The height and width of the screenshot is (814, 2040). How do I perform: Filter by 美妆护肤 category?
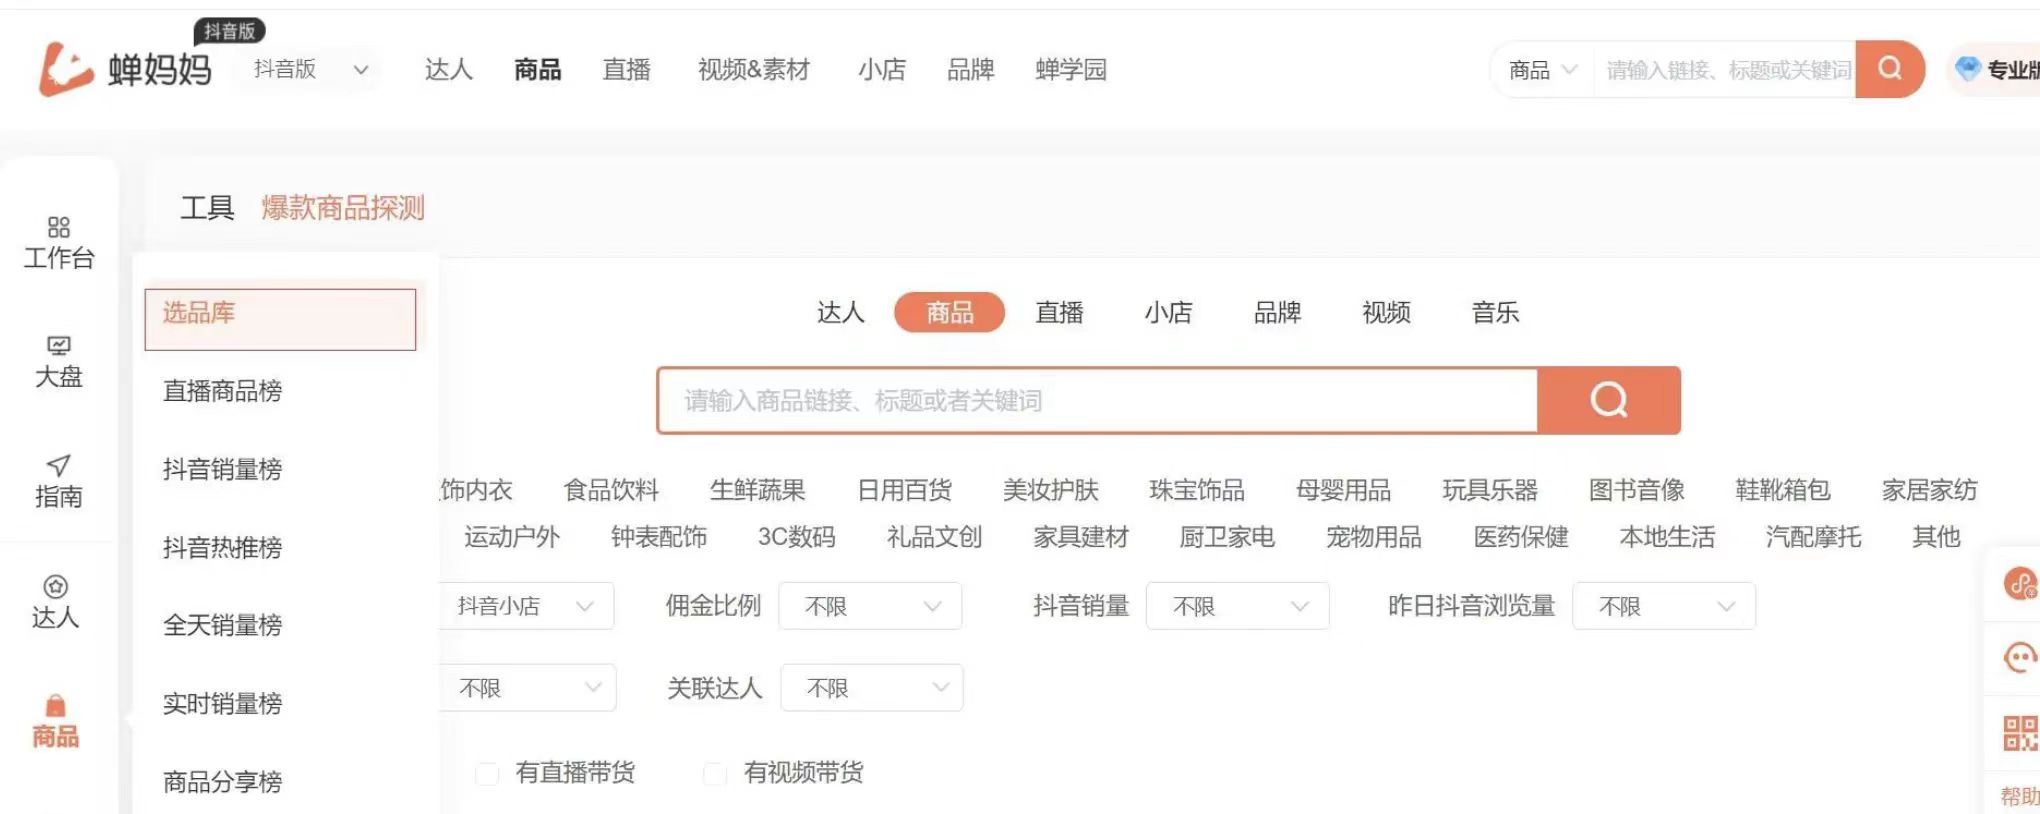click(1050, 490)
